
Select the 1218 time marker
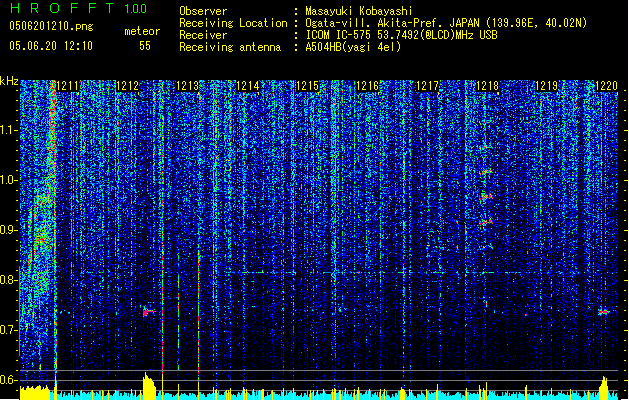pos(487,86)
